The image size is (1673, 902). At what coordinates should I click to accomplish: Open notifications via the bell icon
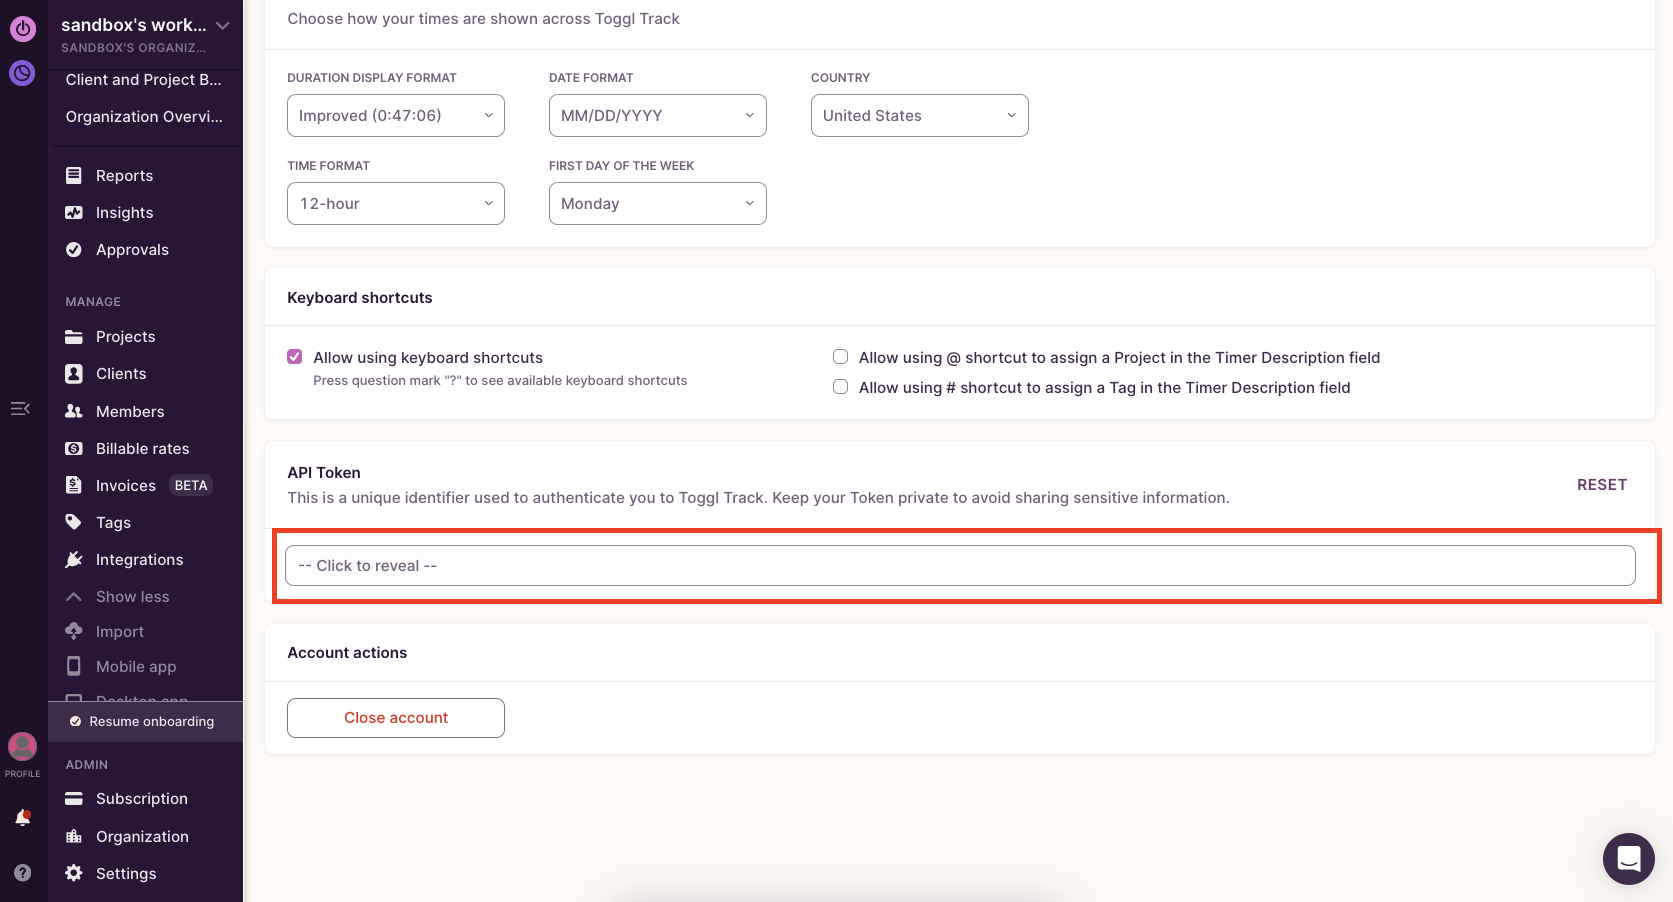(x=22, y=817)
